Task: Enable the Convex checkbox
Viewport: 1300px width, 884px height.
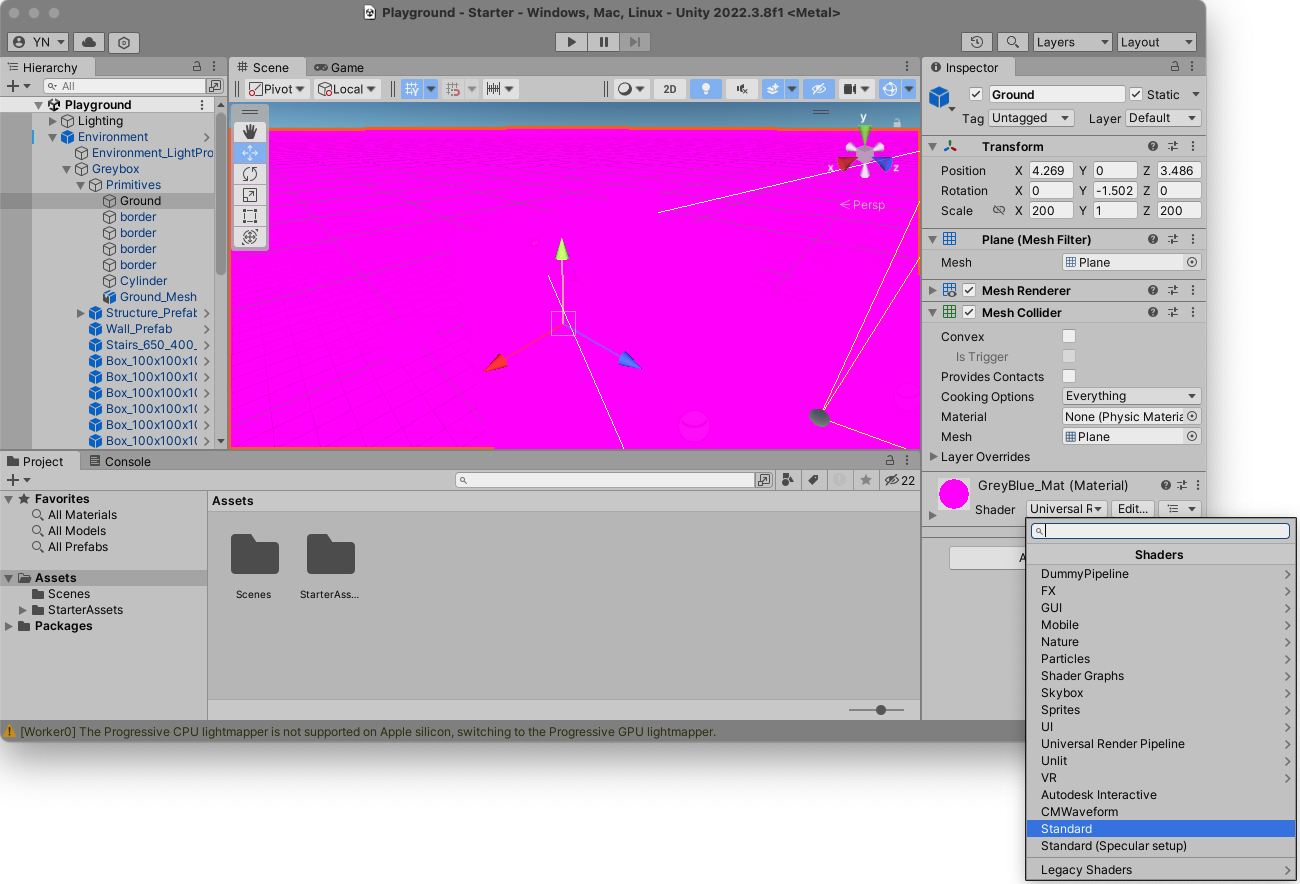Action: coord(1069,337)
